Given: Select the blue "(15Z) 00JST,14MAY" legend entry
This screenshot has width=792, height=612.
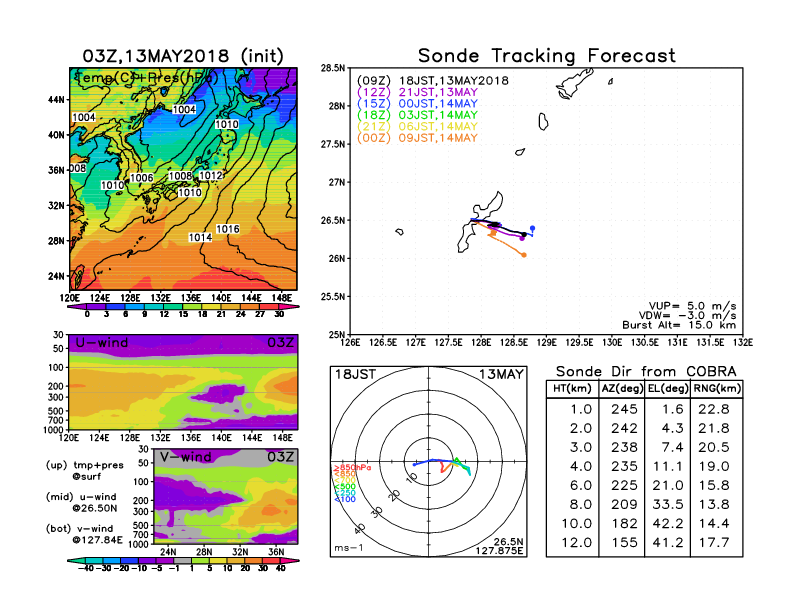Looking at the screenshot, I should coord(417,104).
